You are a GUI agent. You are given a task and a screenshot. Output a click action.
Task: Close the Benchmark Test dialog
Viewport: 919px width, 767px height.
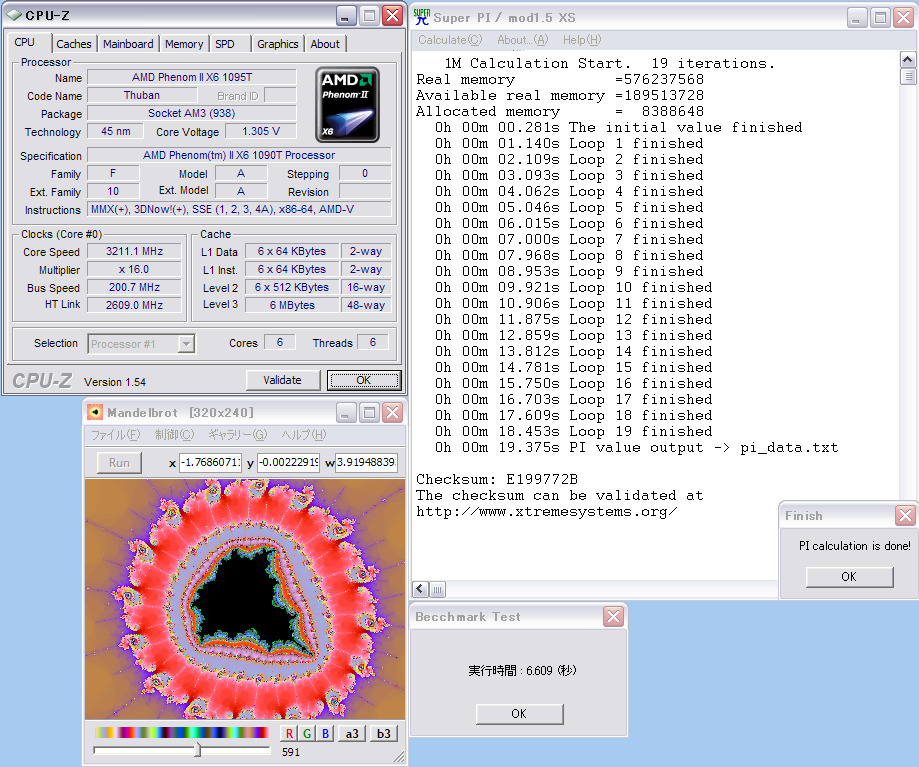pyautogui.click(x=614, y=616)
